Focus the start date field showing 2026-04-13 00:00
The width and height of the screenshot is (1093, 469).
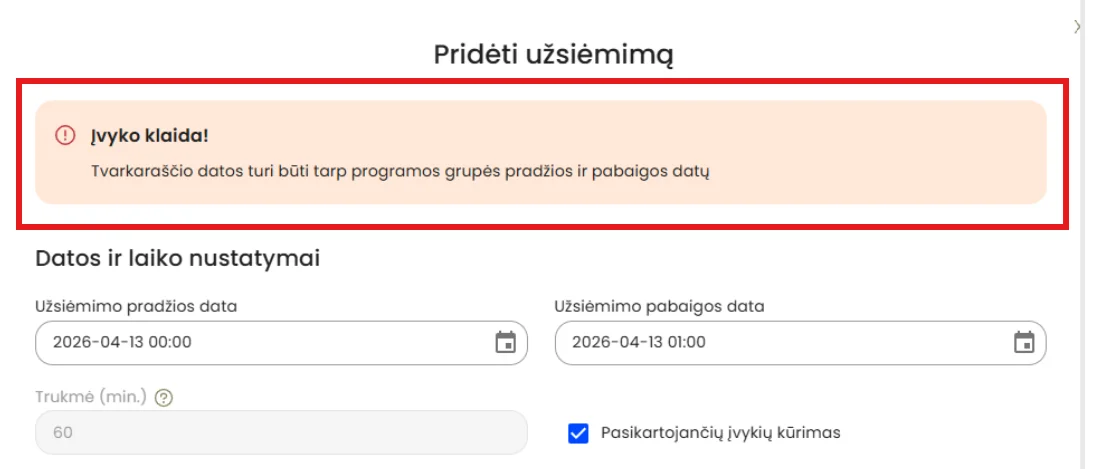click(x=281, y=343)
